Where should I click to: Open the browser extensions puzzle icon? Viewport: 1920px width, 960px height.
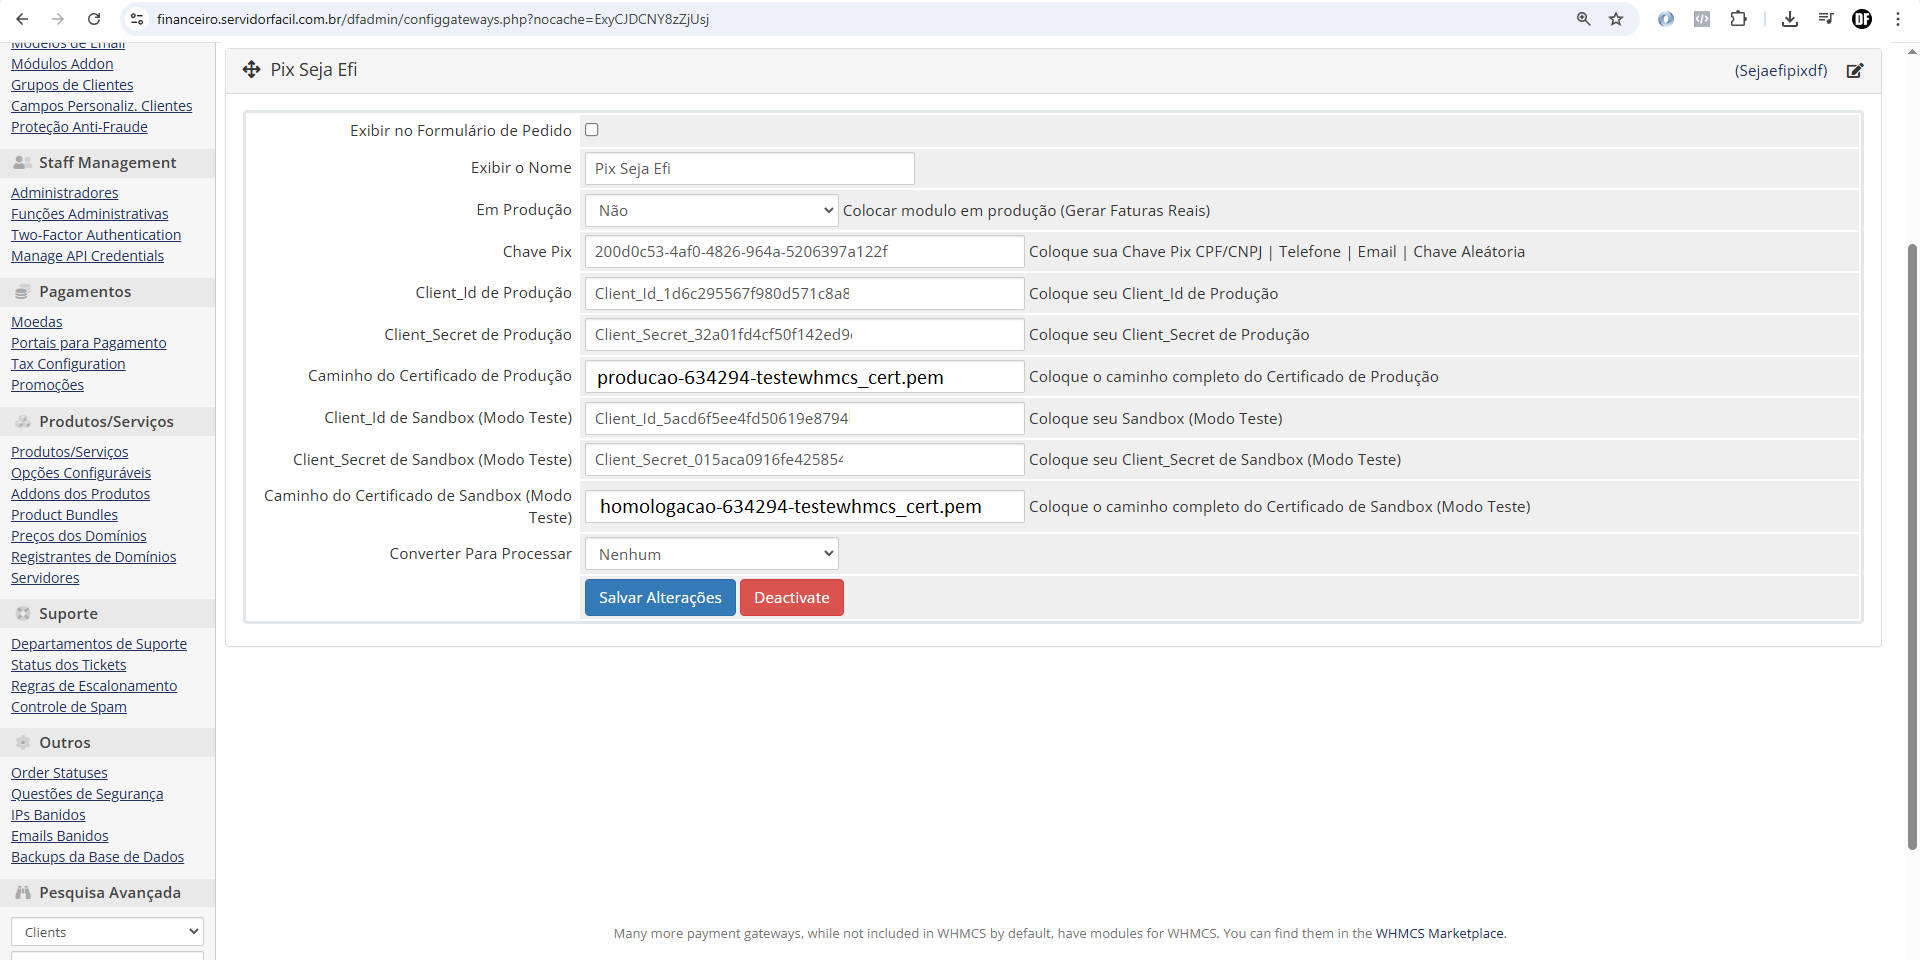click(x=1739, y=19)
